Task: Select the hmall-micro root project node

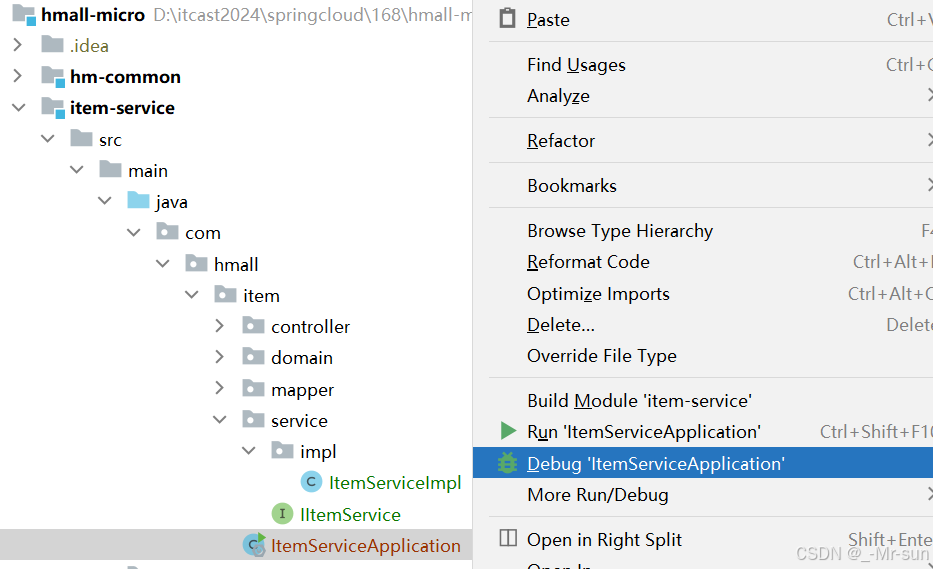Action: [93, 15]
